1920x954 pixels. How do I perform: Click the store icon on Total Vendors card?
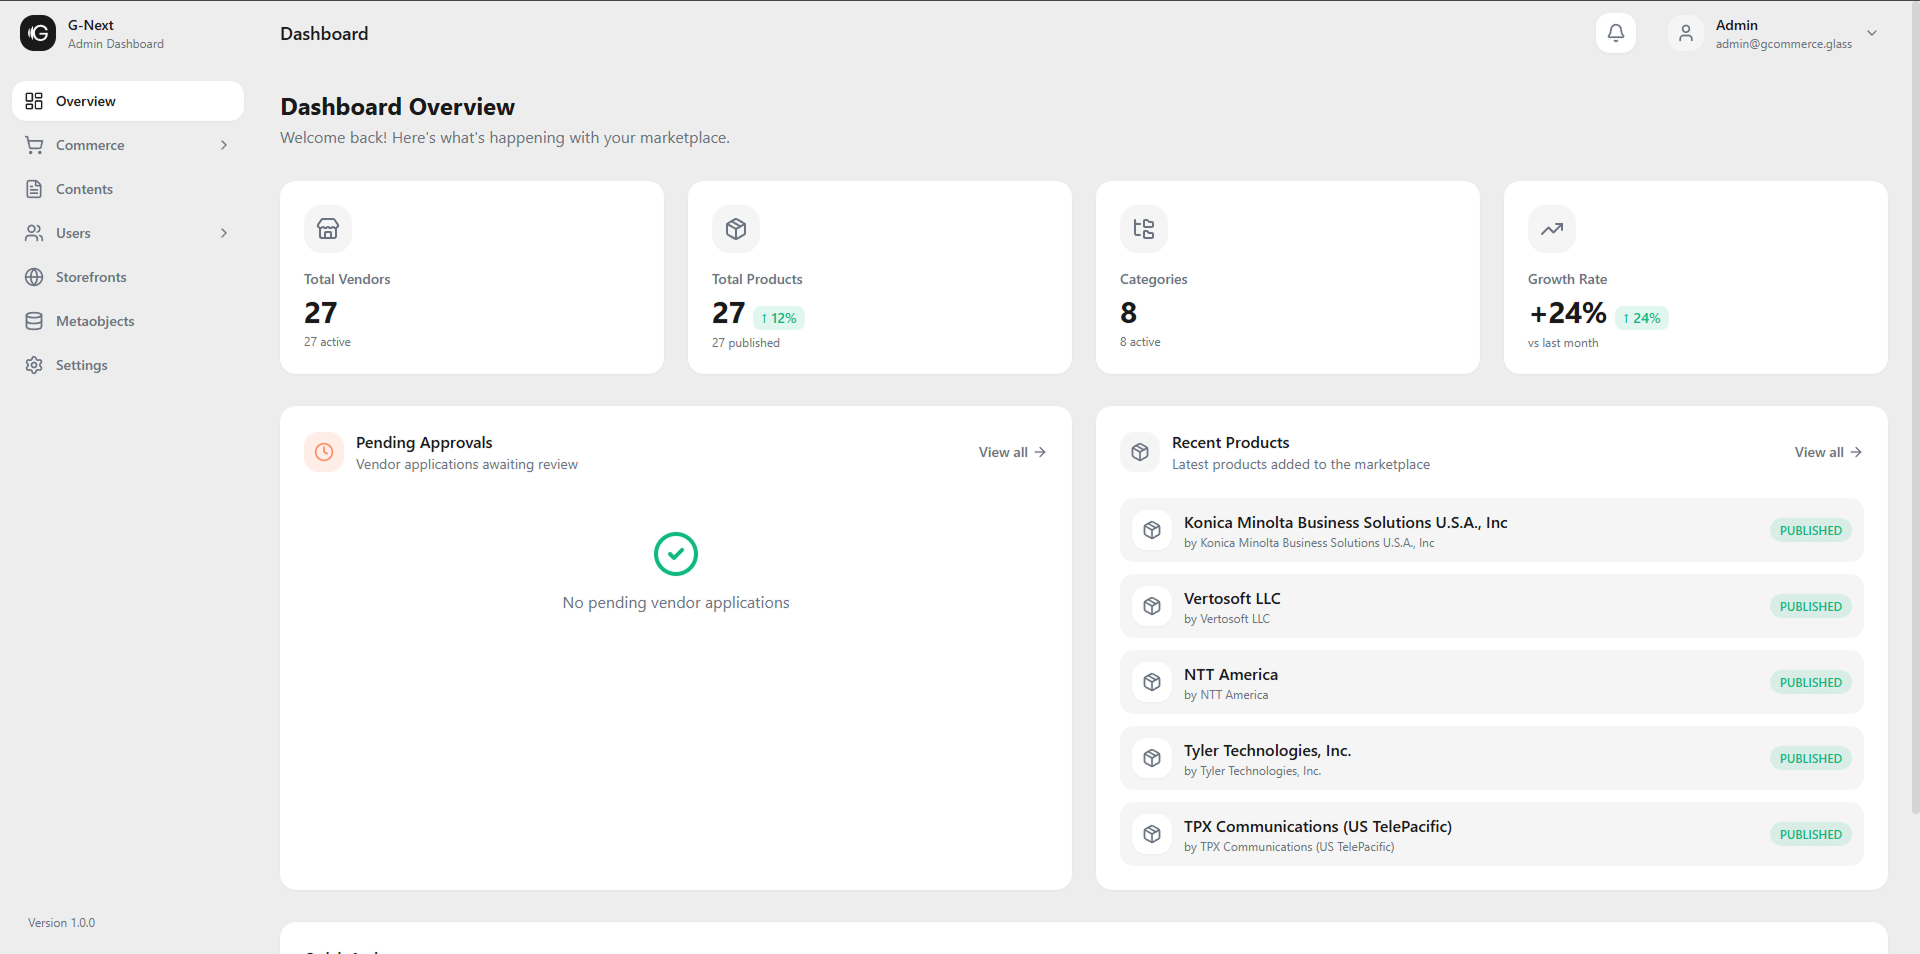pyautogui.click(x=328, y=229)
